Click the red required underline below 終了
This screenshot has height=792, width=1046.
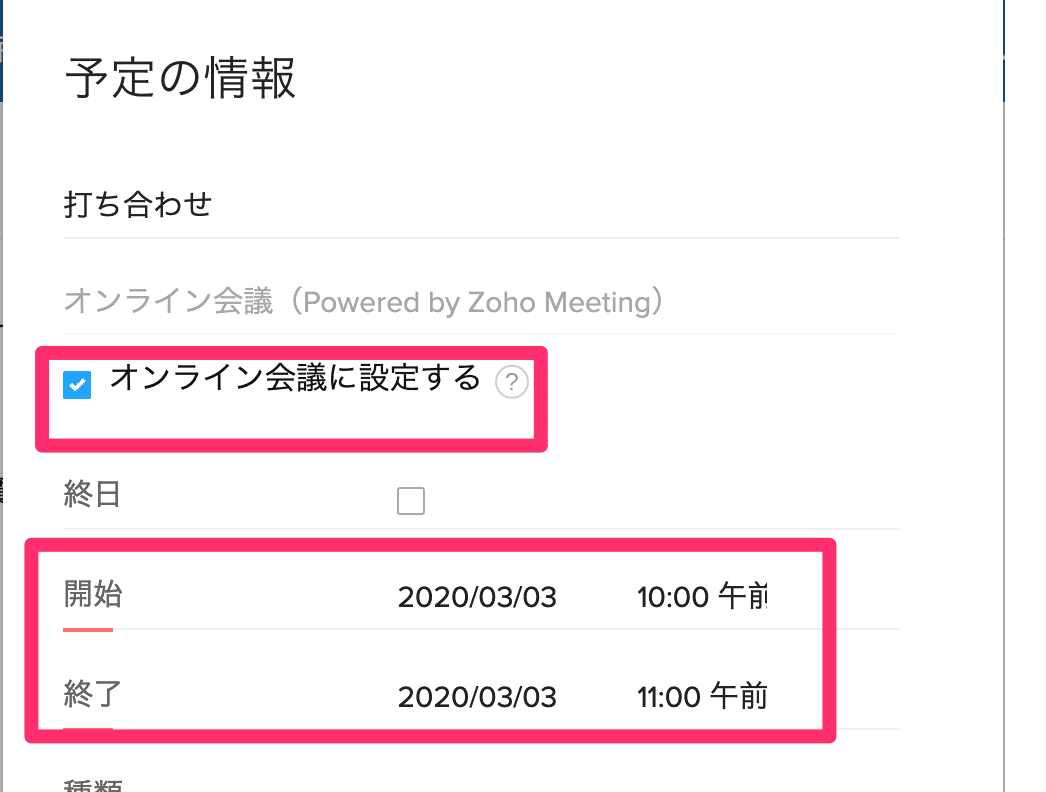pyautogui.click(x=88, y=729)
